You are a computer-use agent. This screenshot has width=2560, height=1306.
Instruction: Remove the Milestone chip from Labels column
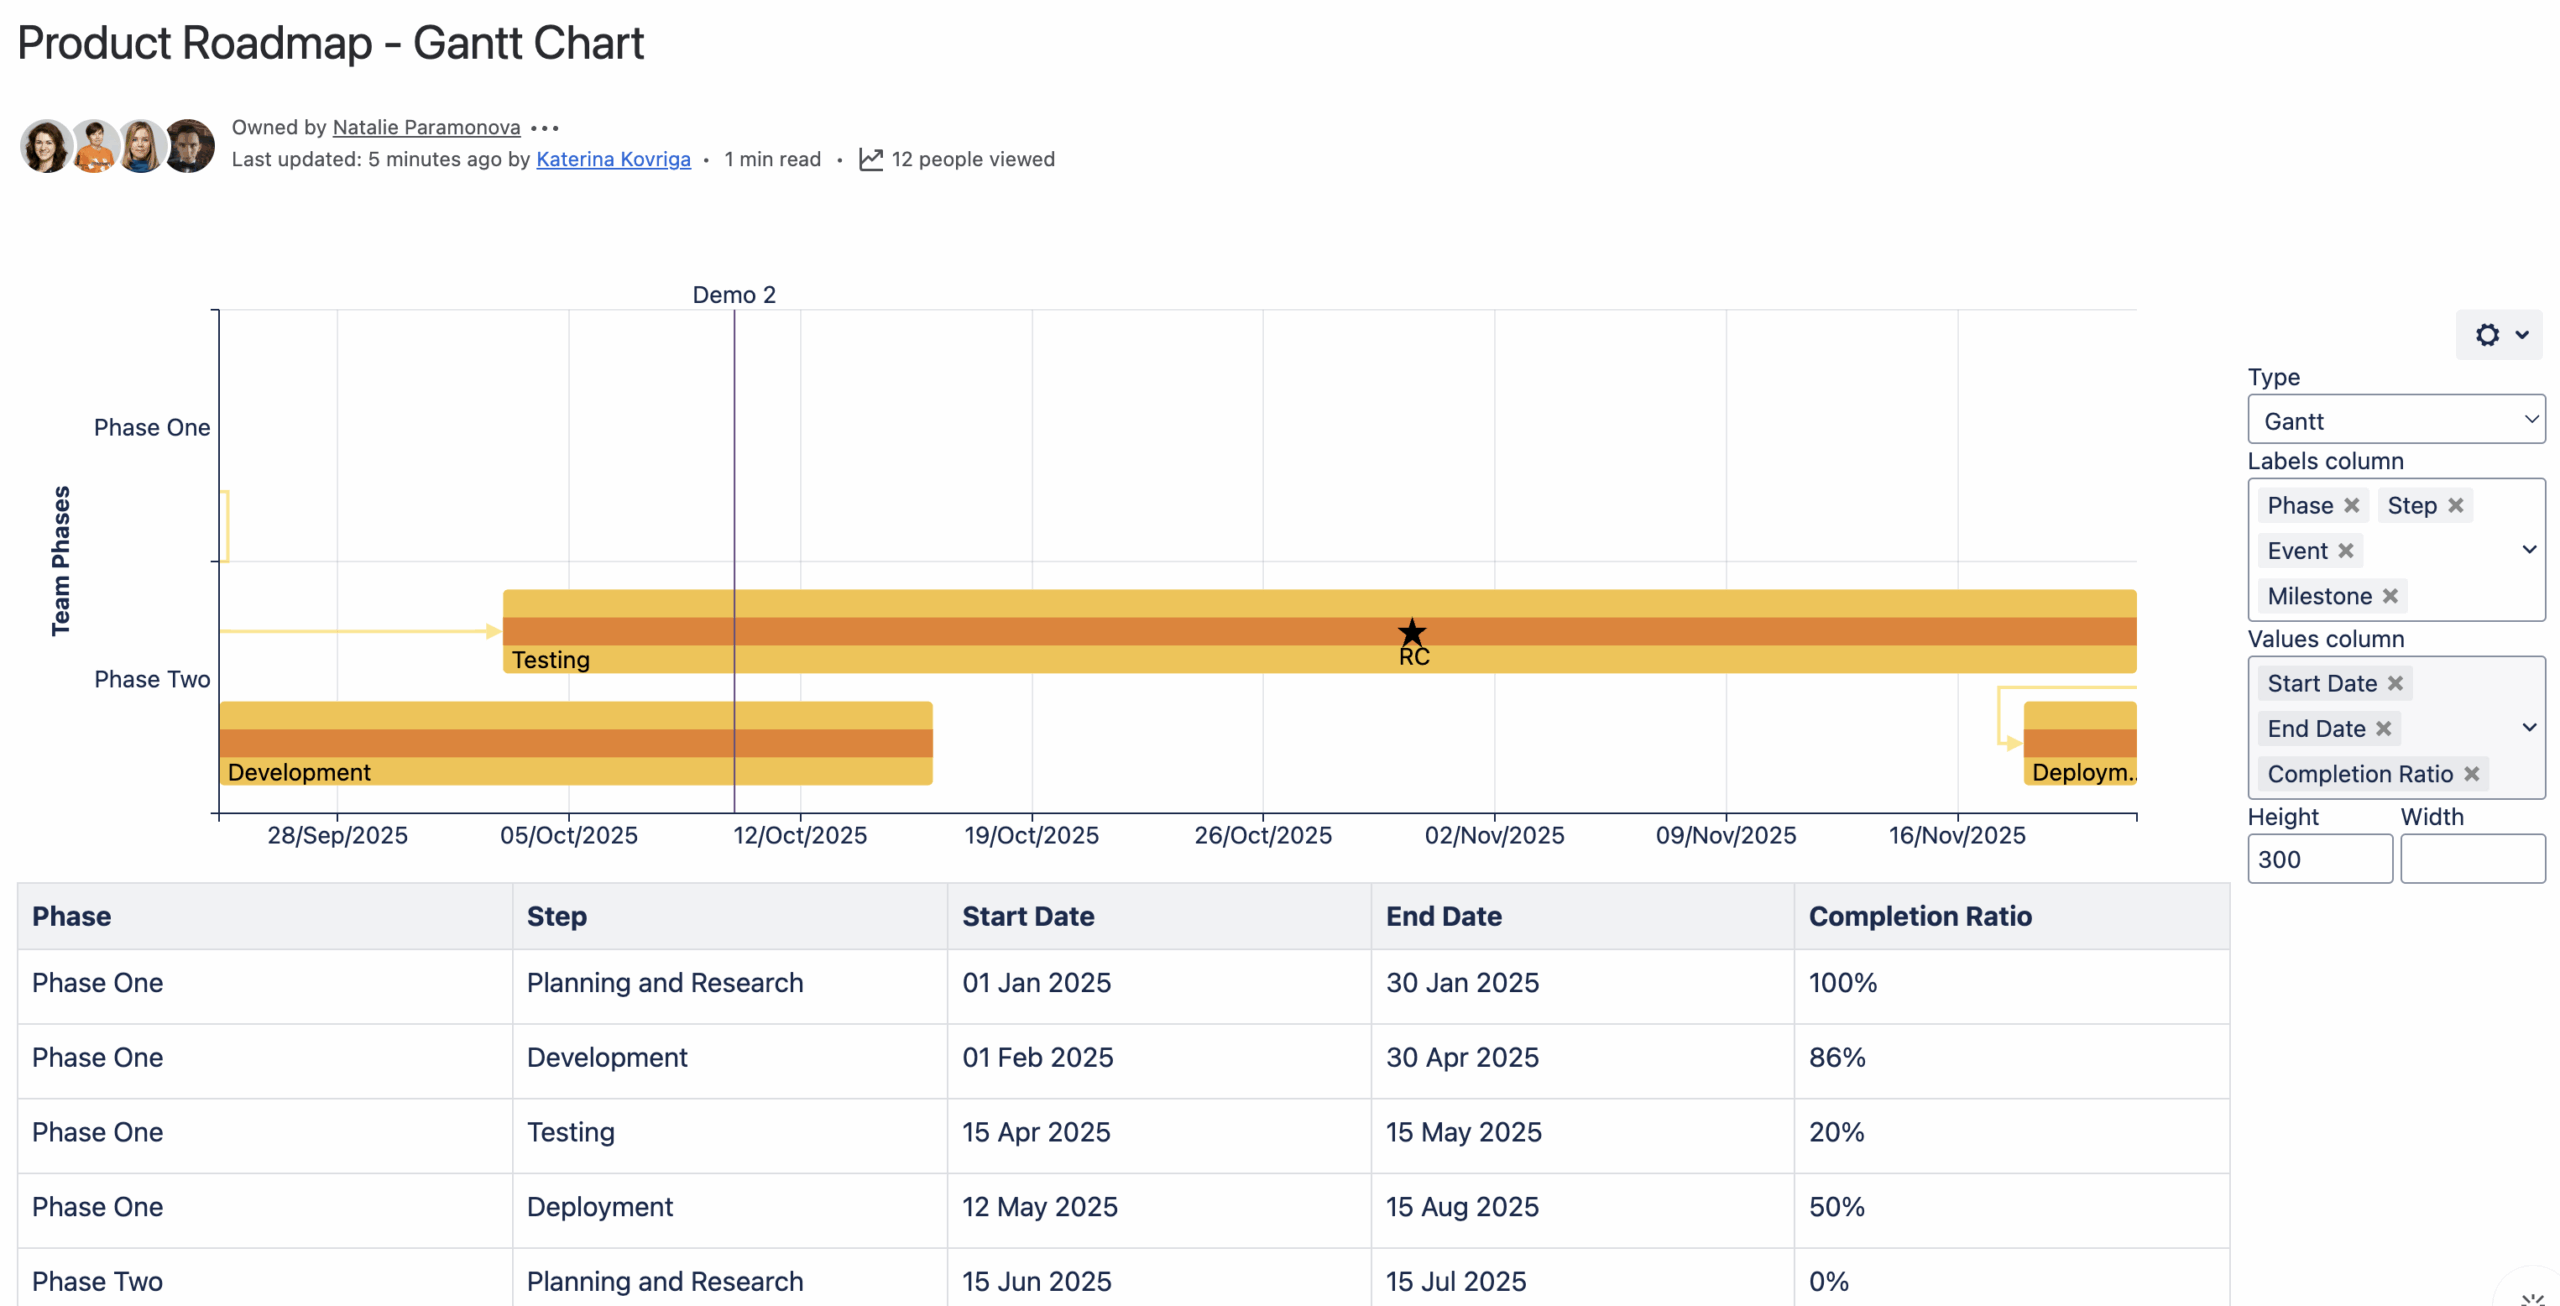[2388, 596]
